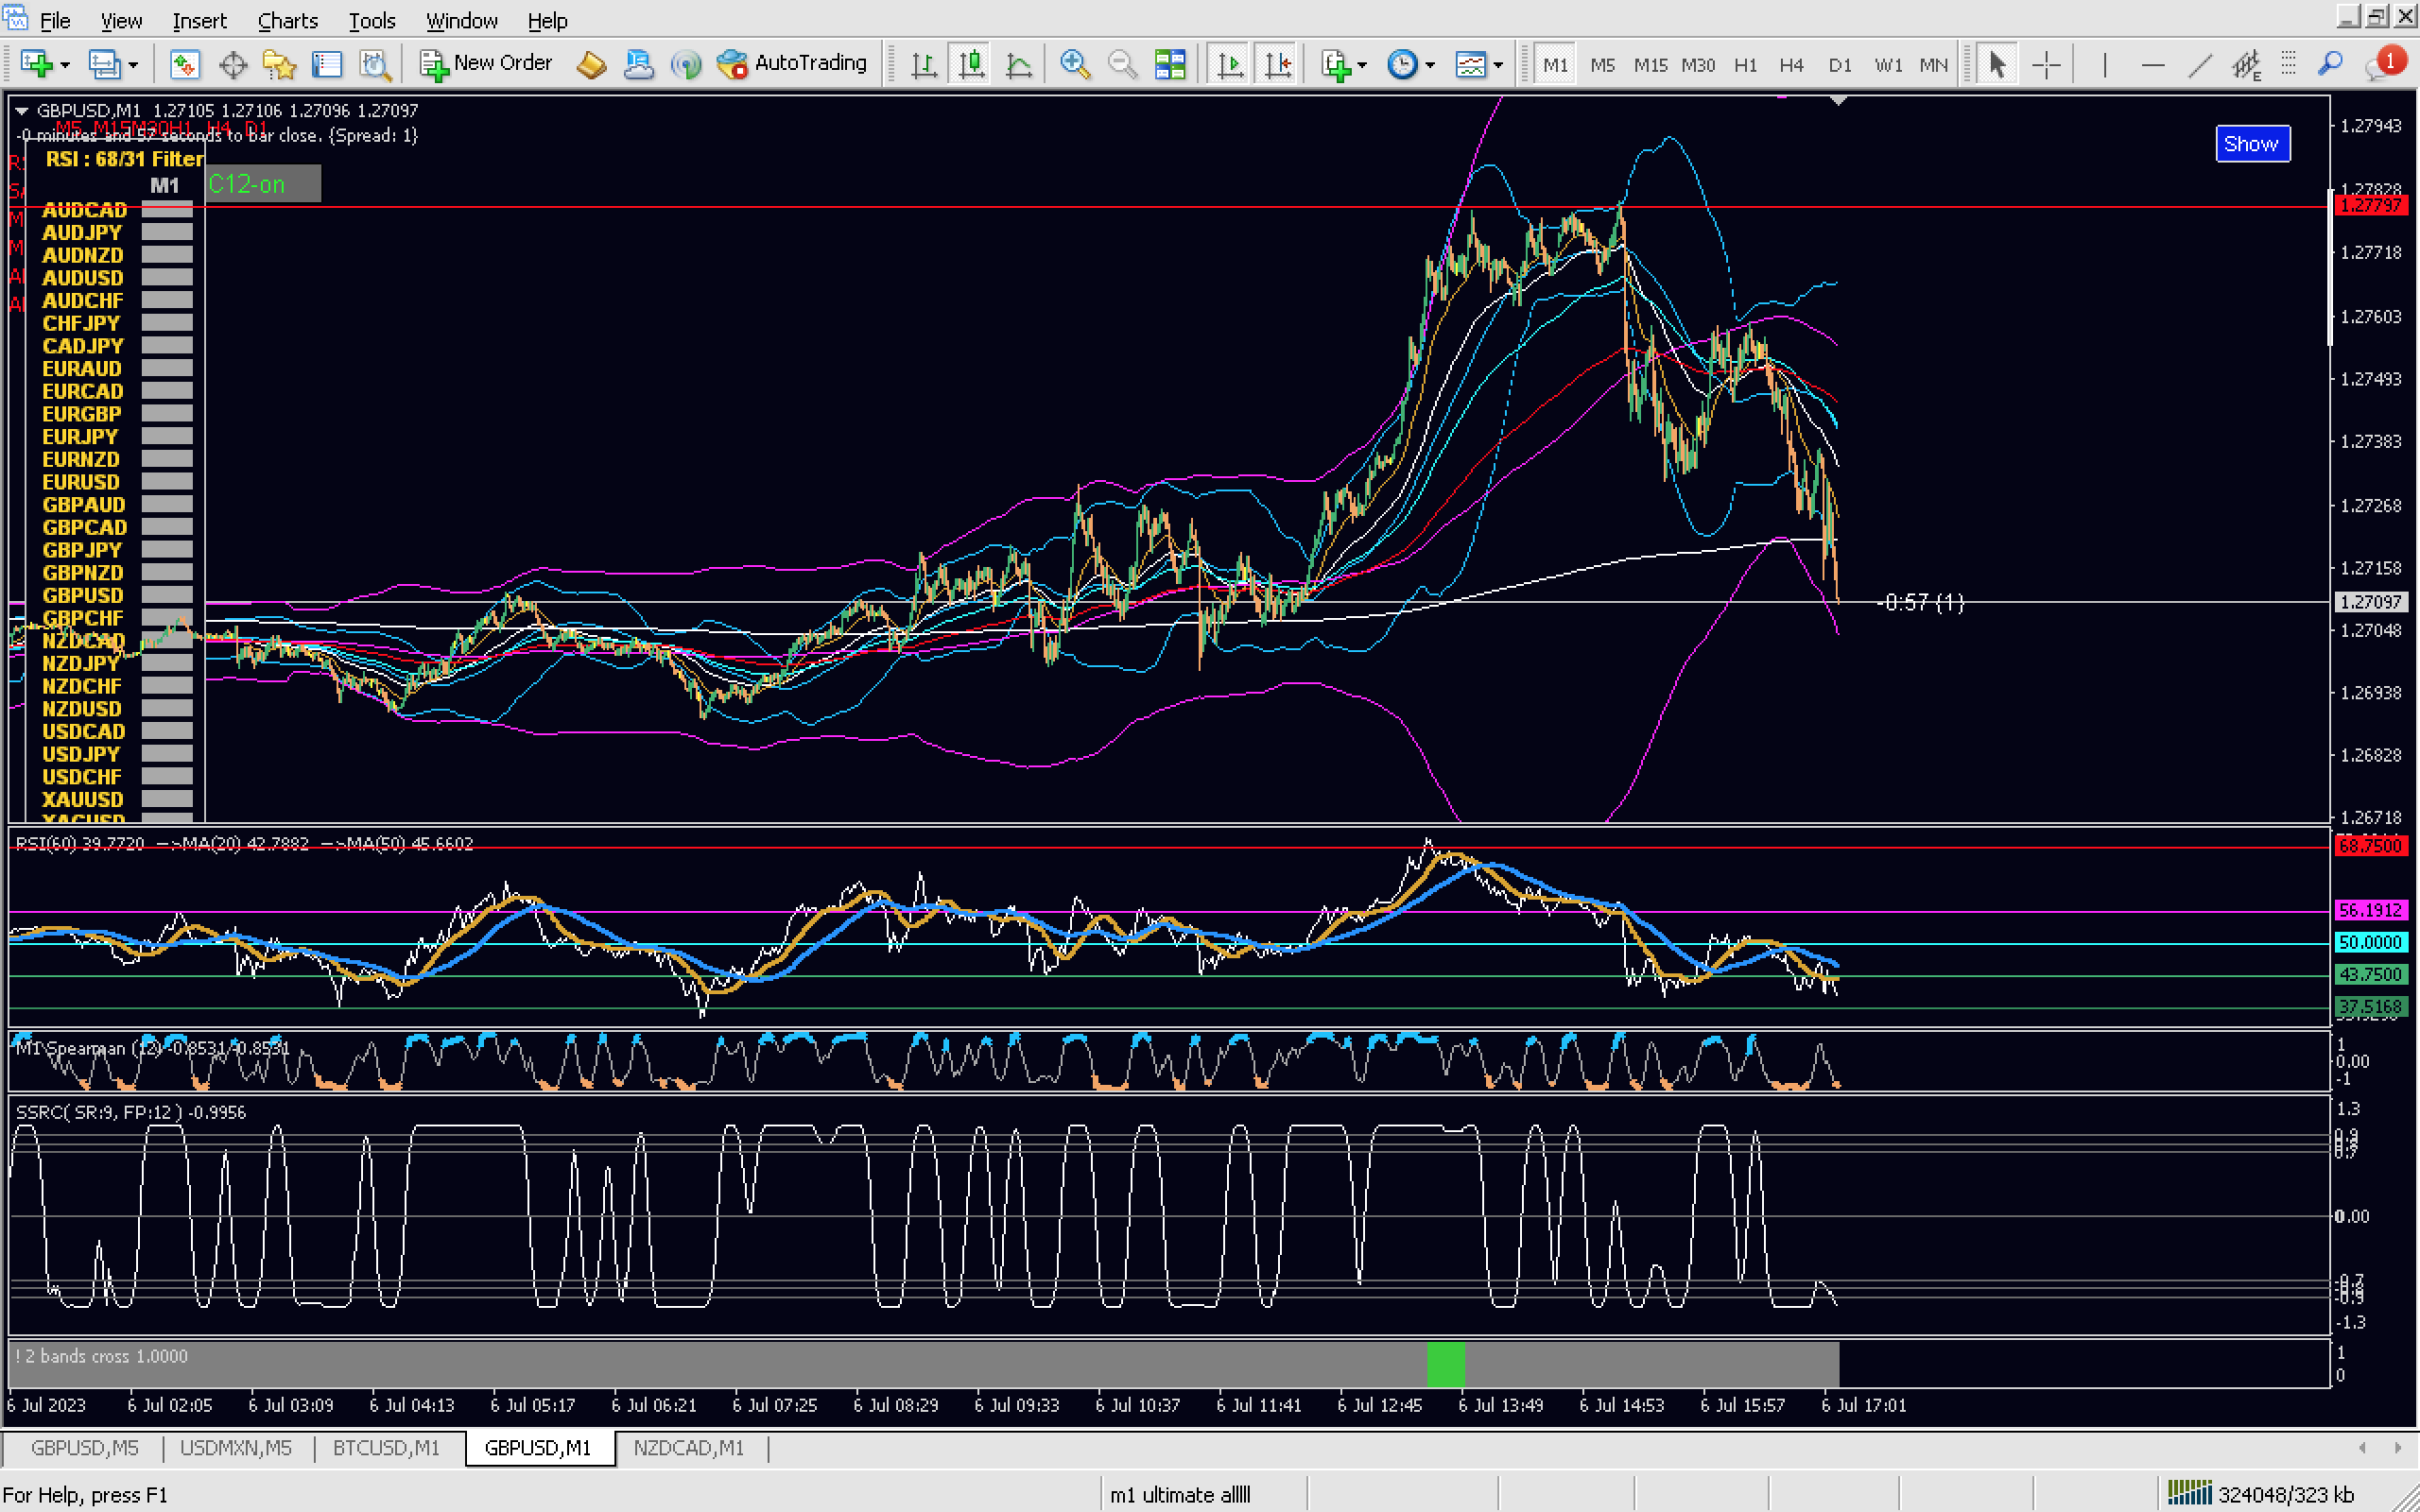Toggle the C12-on indicator button

coord(263,184)
